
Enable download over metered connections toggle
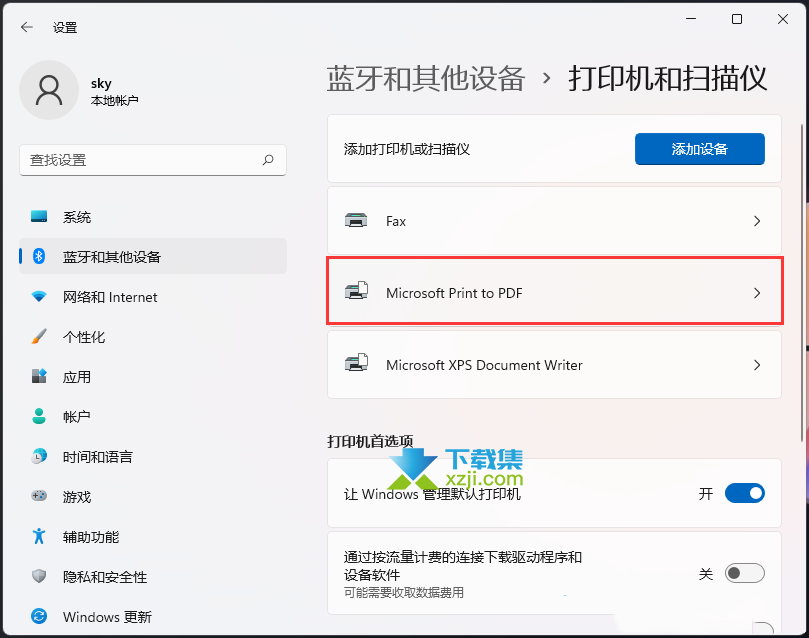pos(745,573)
